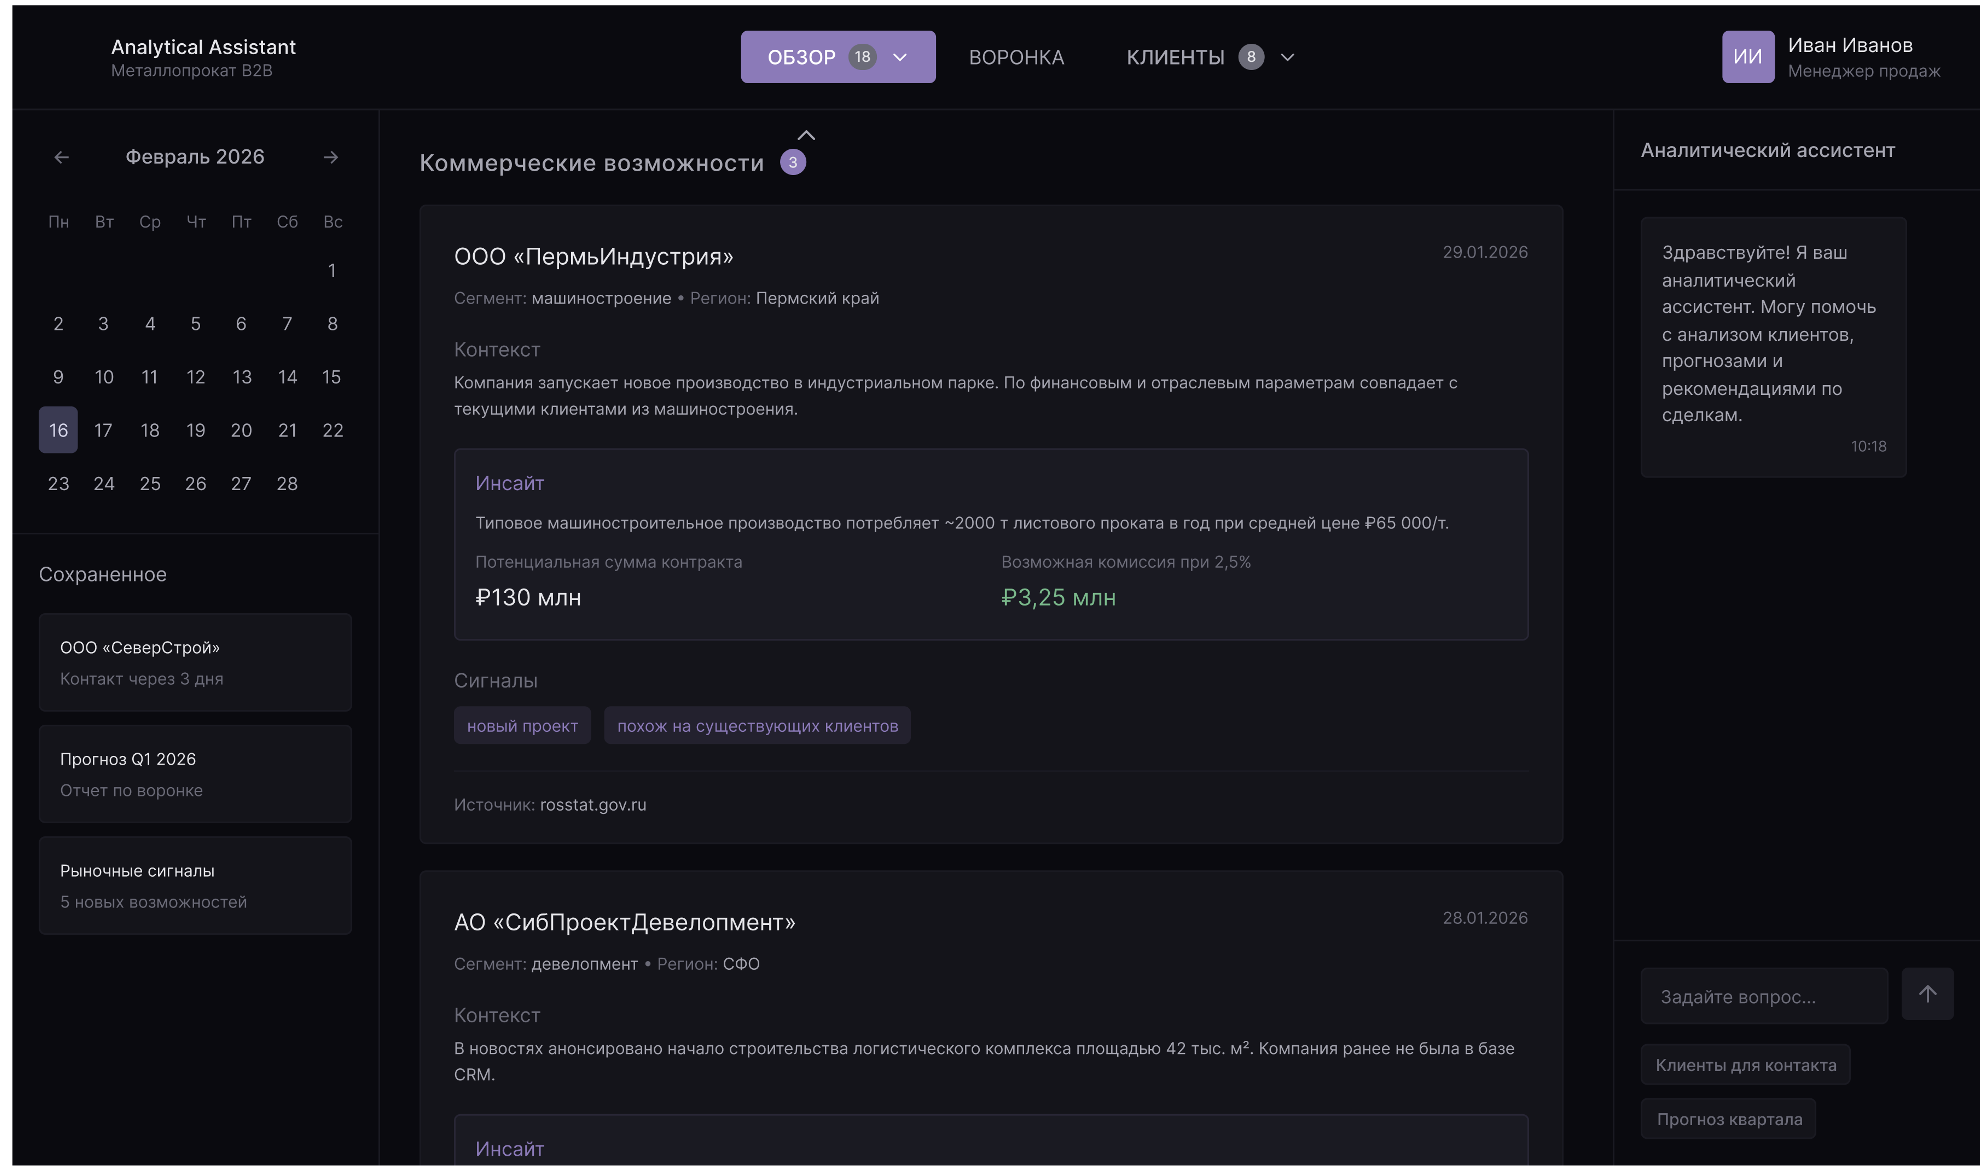Go to next month in calendar
This screenshot has width=1980, height=1167.
tap(331, 157)
